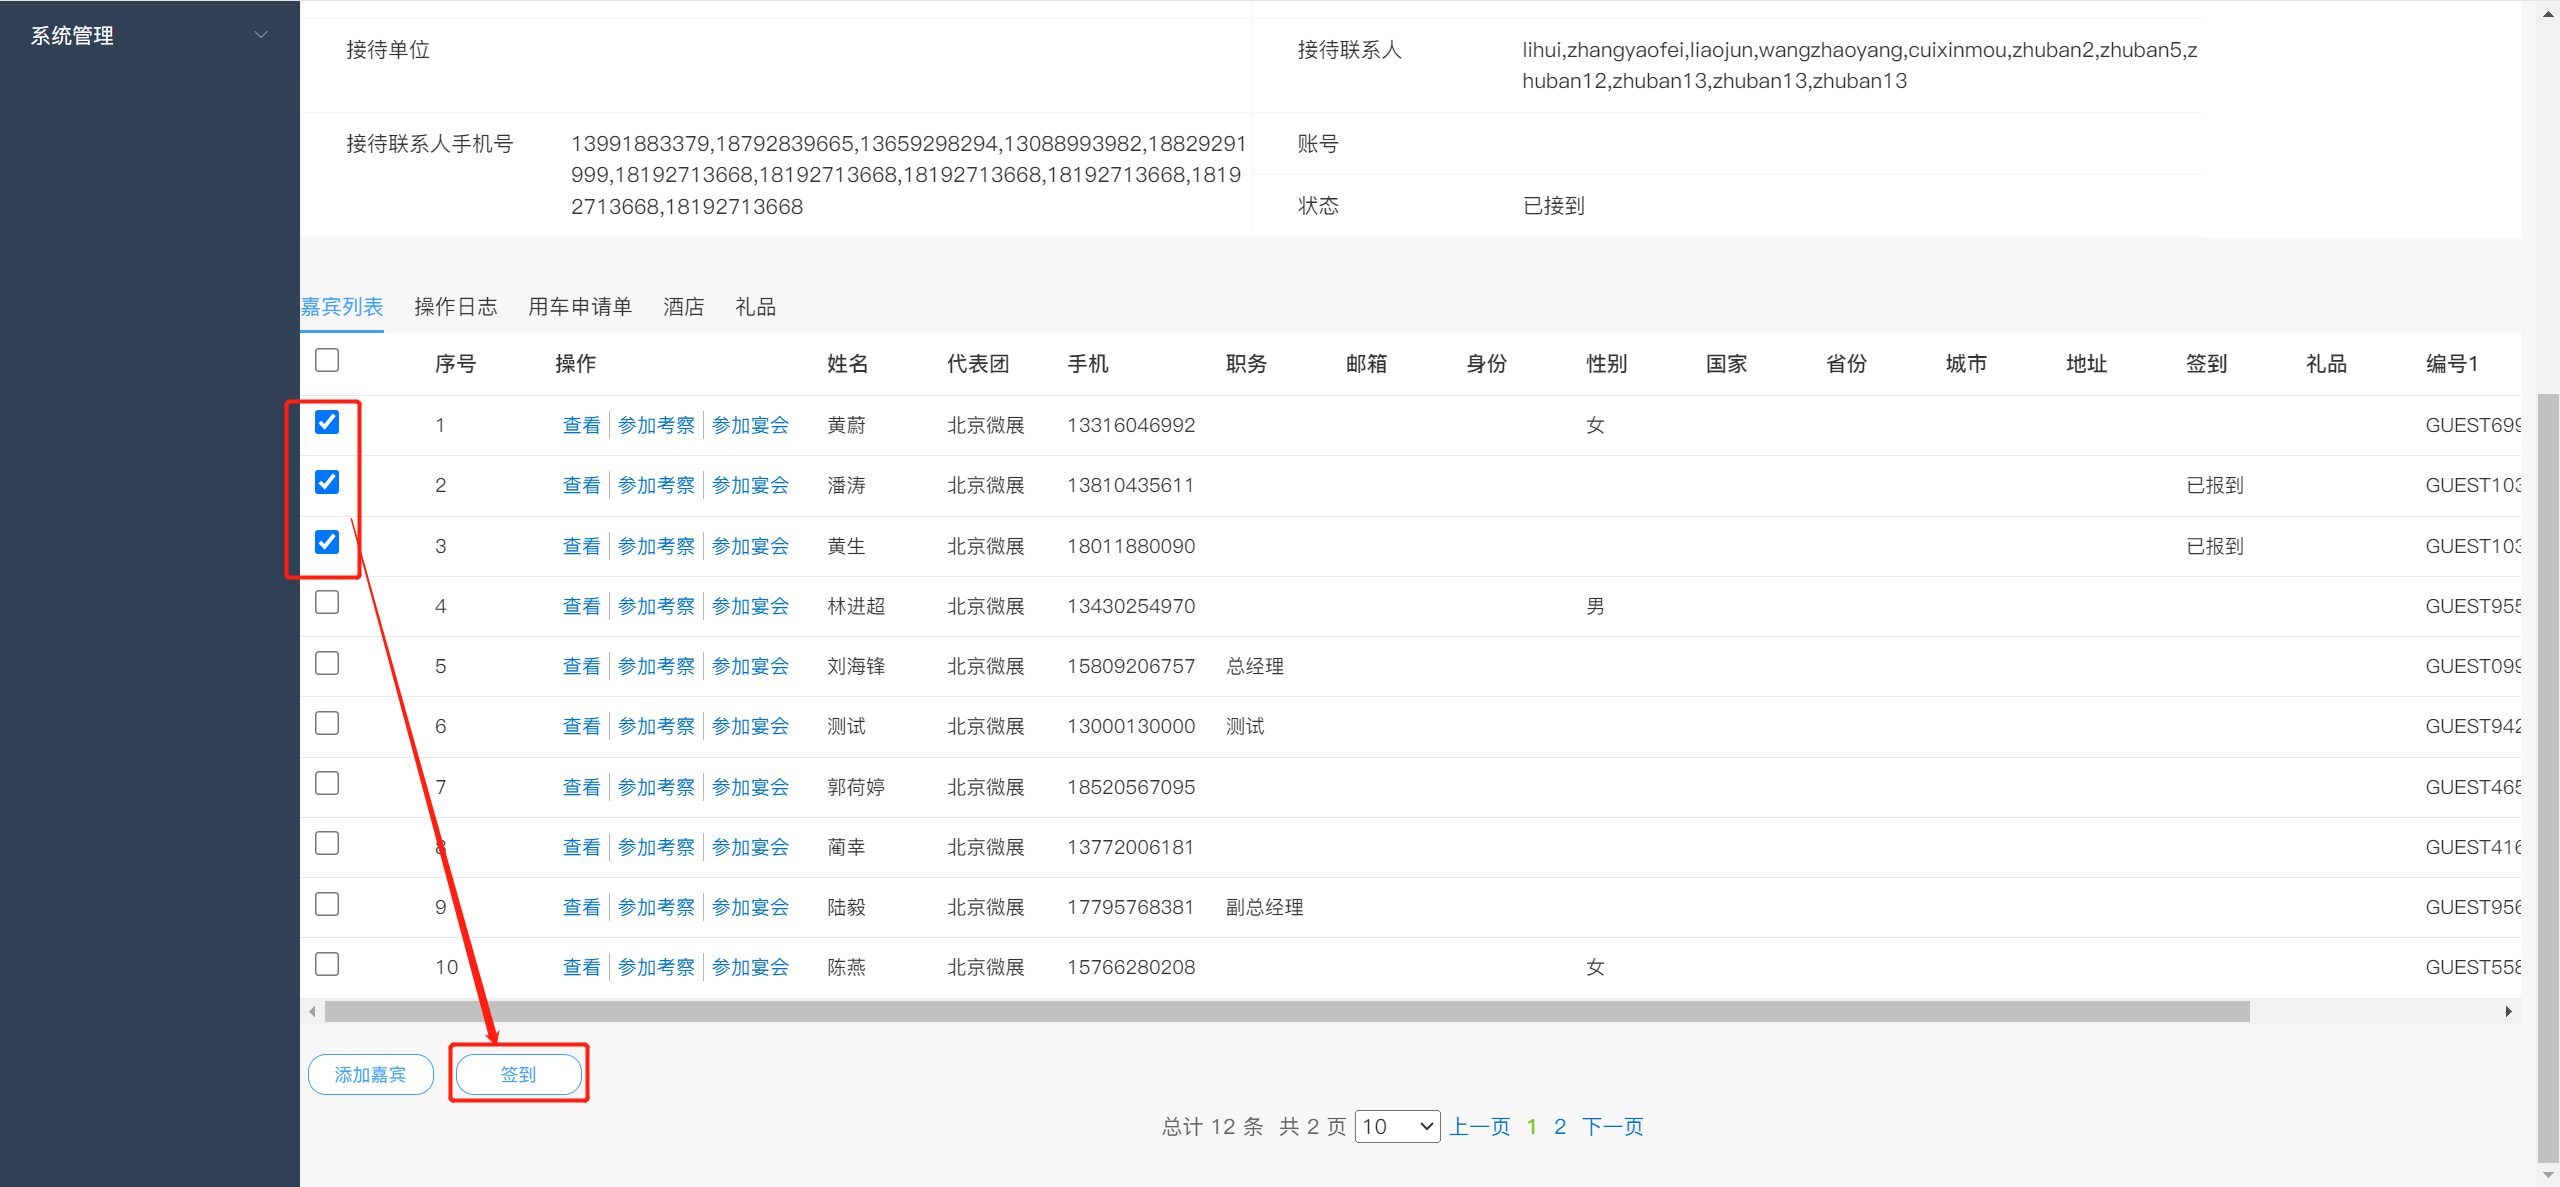
Task: Go to 上一页 in pagination
Action: click(x=1480, y=1127)
